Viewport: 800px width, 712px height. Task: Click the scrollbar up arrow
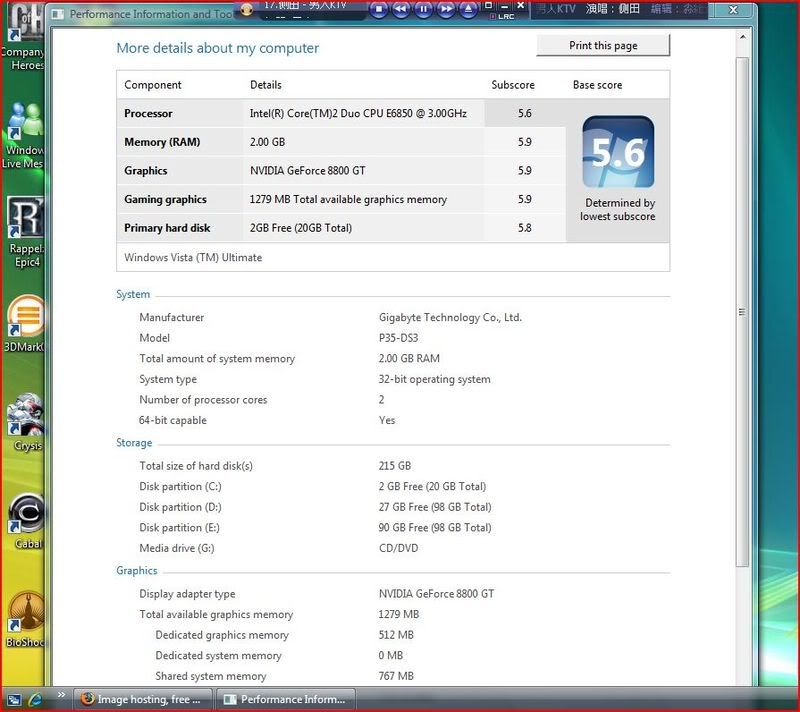(x=742, y=37)
